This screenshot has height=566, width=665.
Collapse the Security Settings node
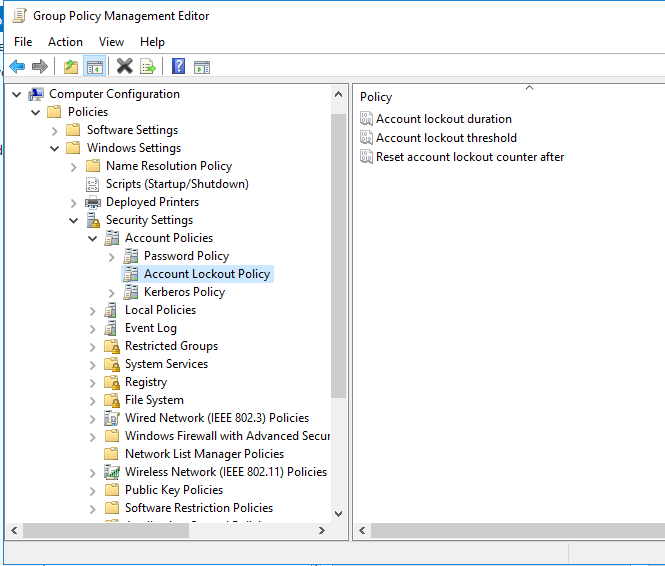click(x=74, y=220)
